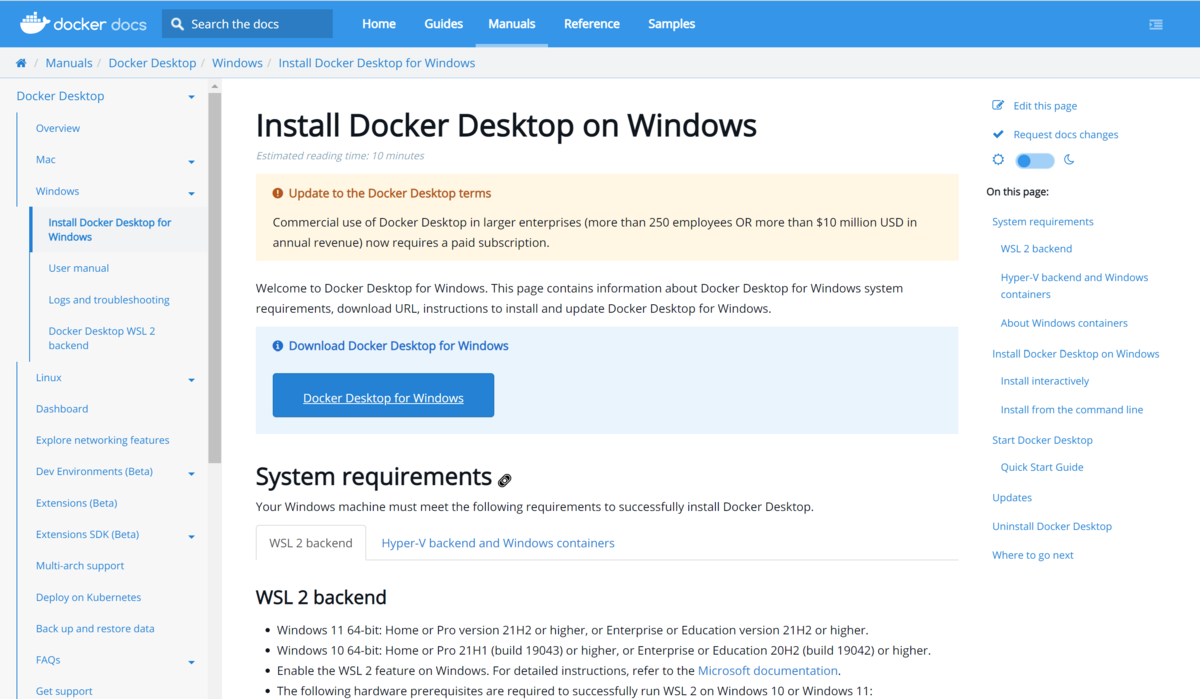This screenshot has height=699, width=1200.
Task: Jump to Where to go next section
Action: (1033, 555)
